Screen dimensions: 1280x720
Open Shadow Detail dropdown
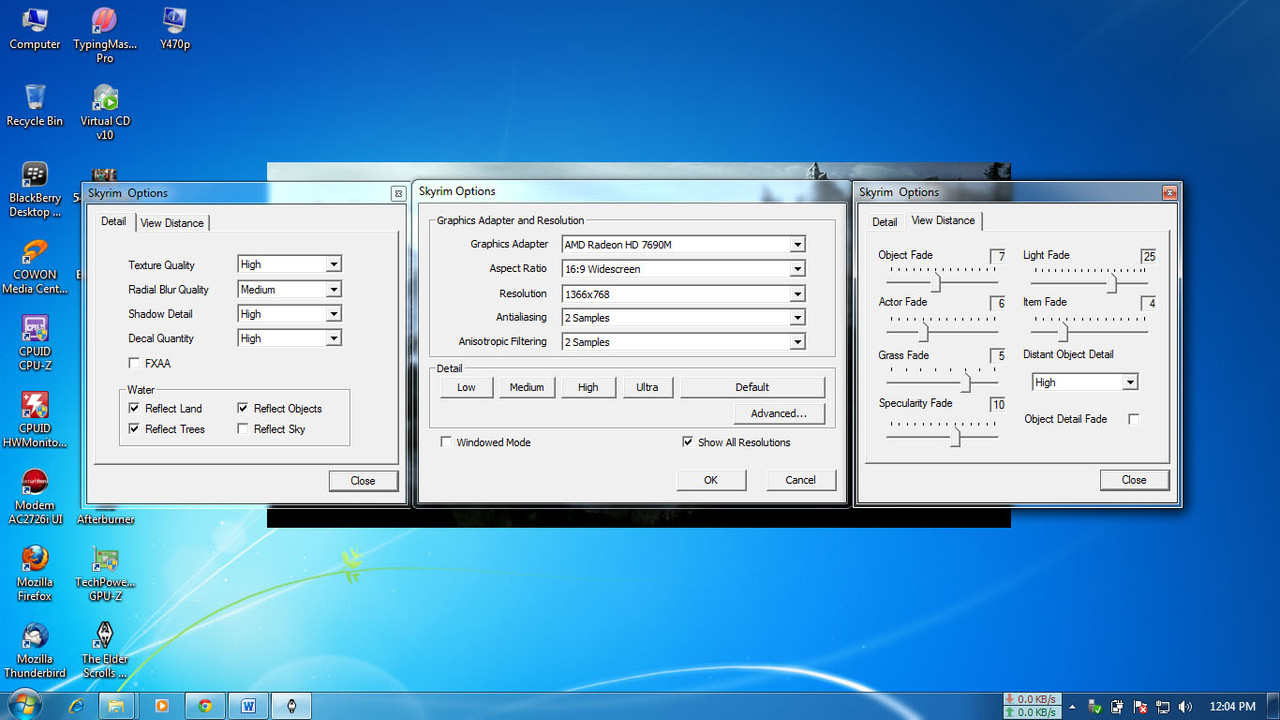(290, 314)
